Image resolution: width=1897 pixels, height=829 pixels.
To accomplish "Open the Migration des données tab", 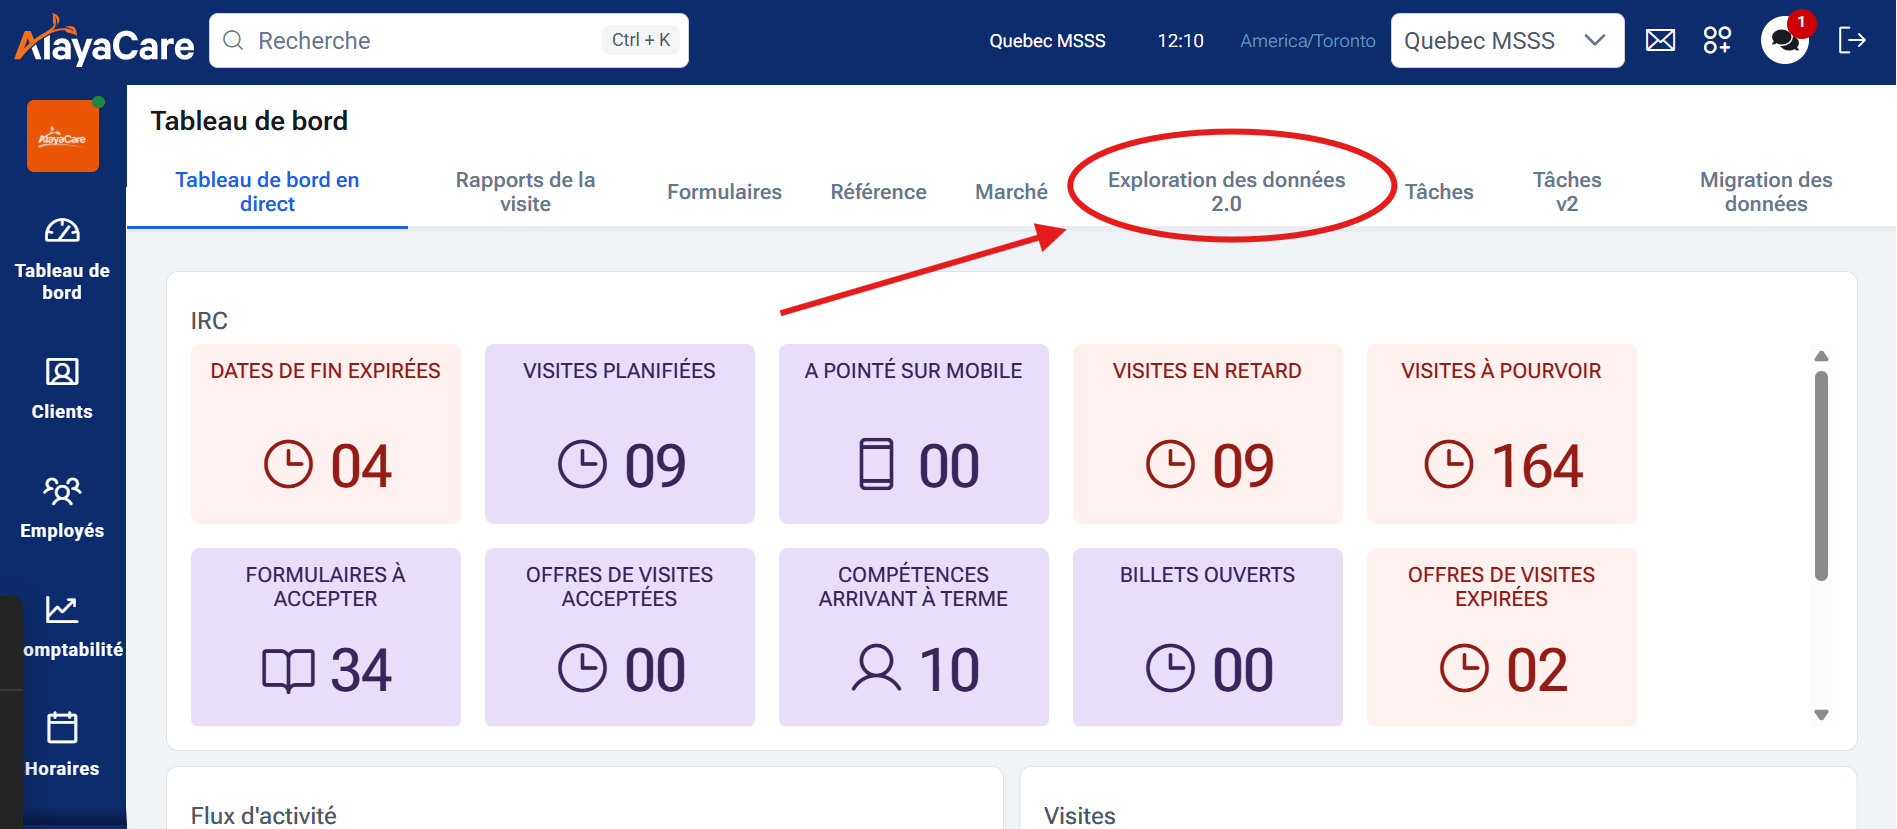I will 1765,191.
